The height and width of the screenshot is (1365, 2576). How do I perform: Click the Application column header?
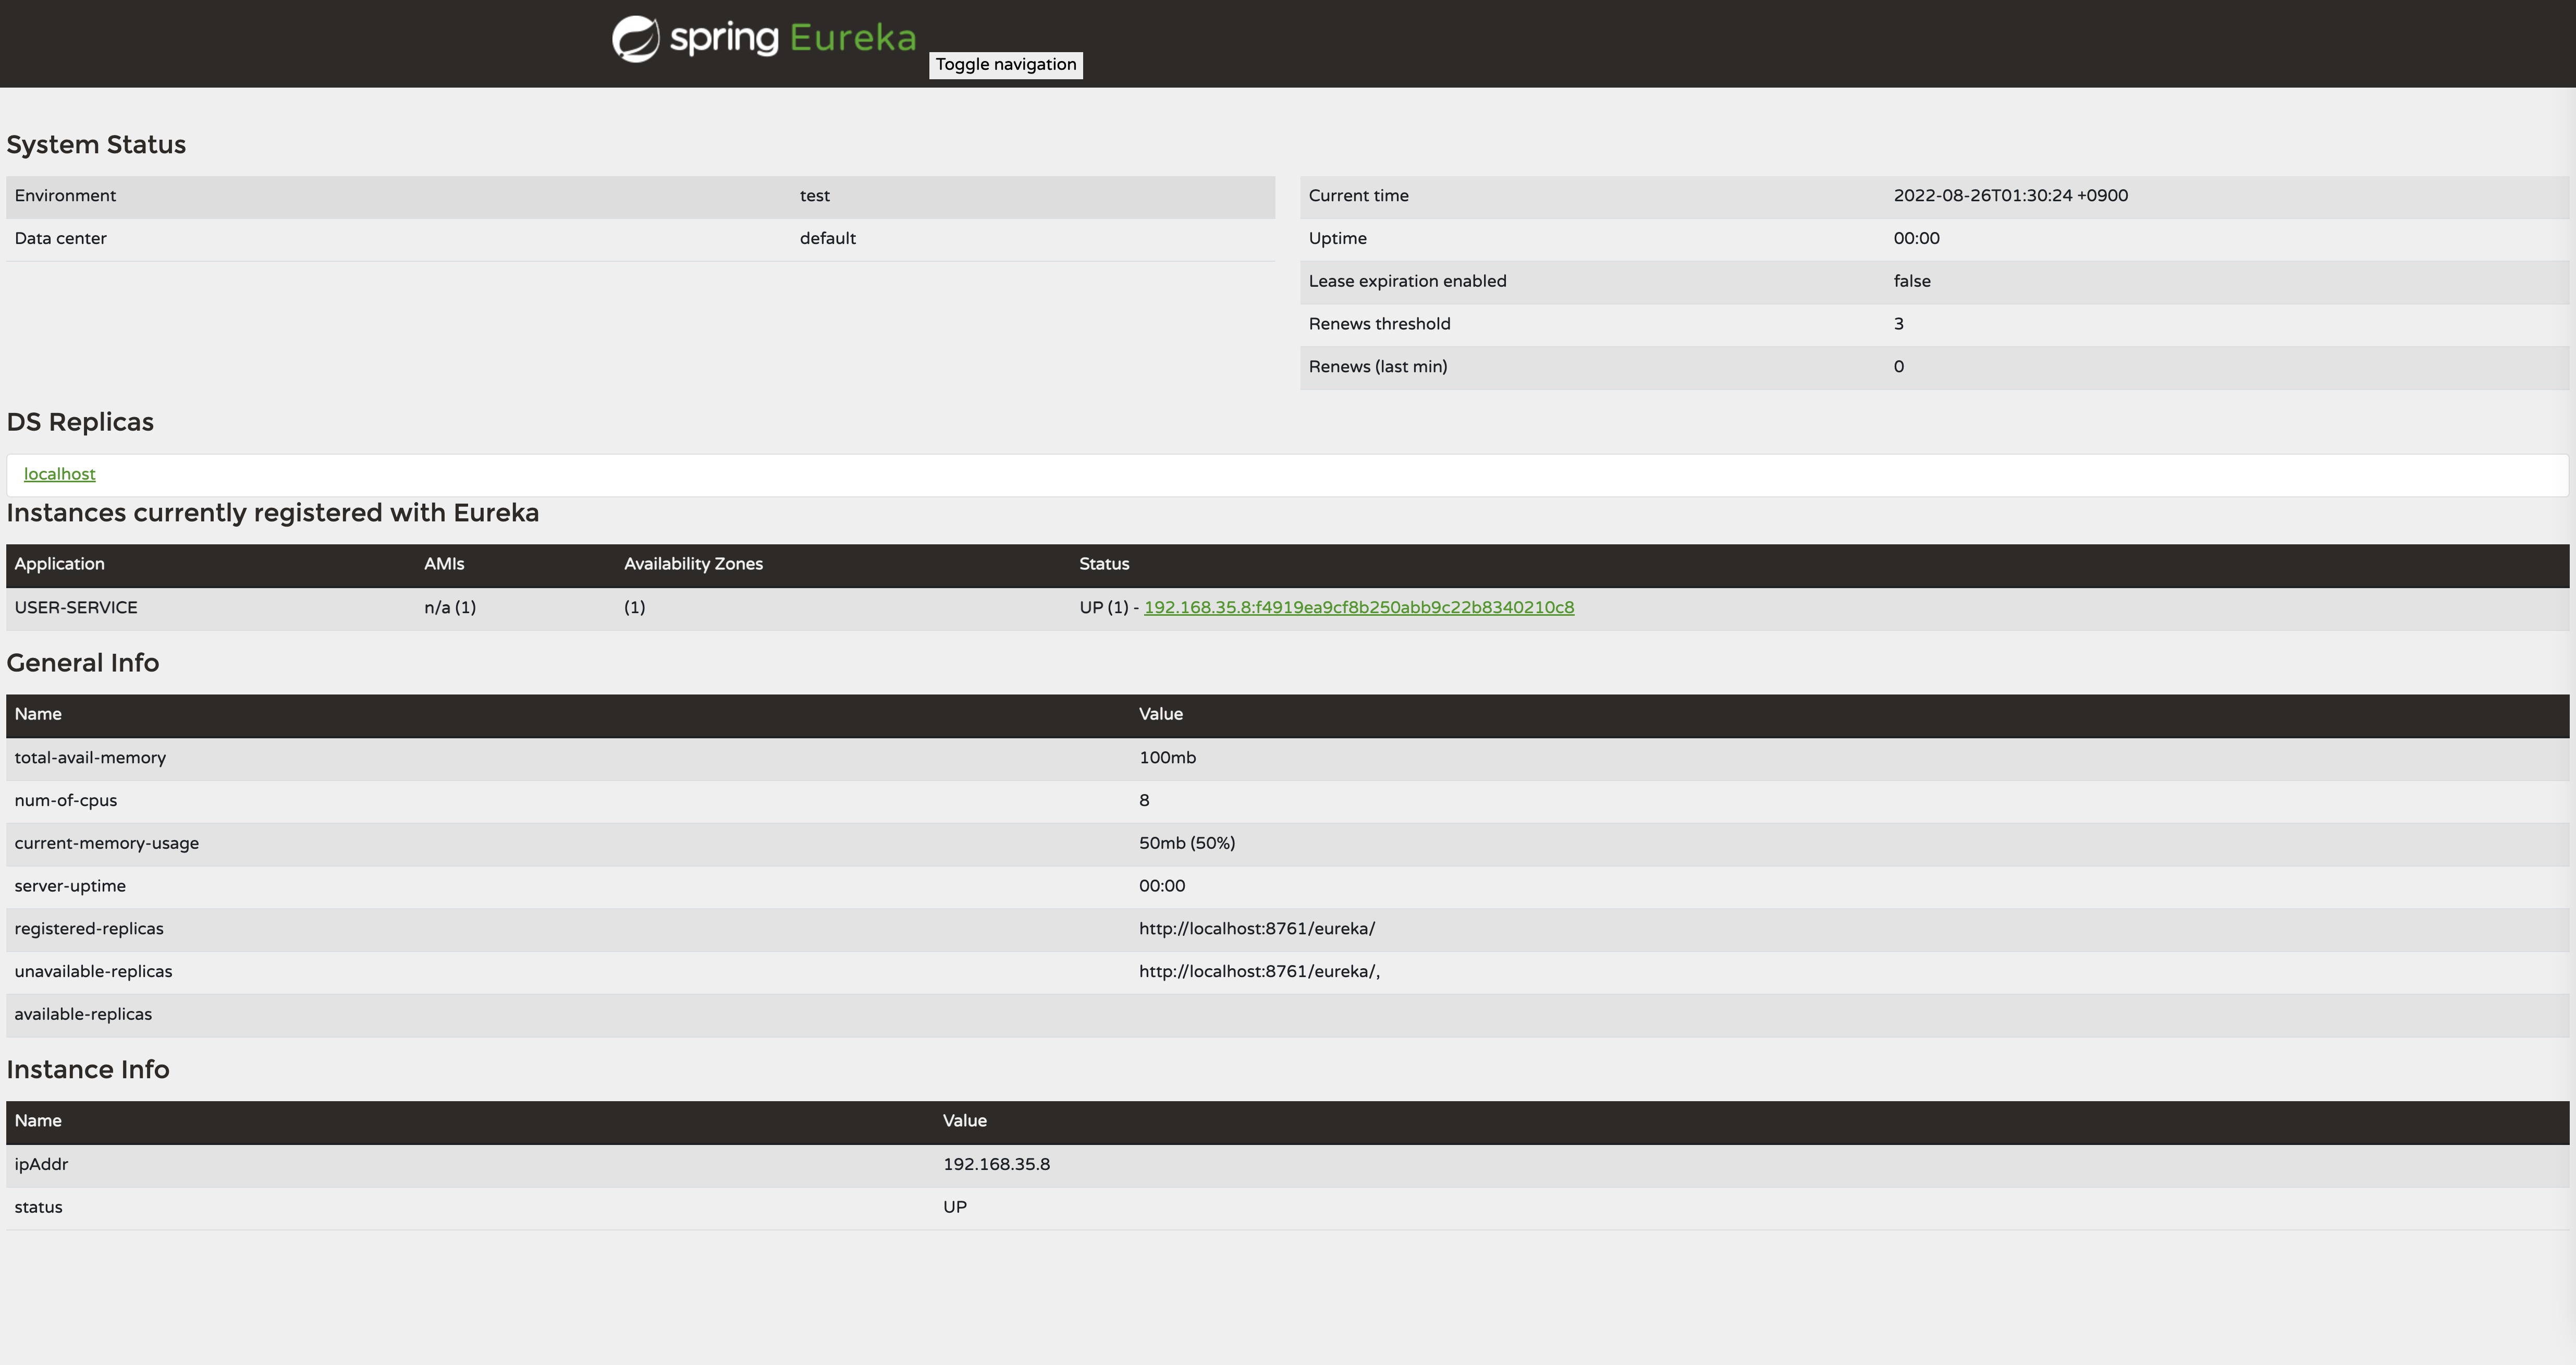(x=59, y=564)
